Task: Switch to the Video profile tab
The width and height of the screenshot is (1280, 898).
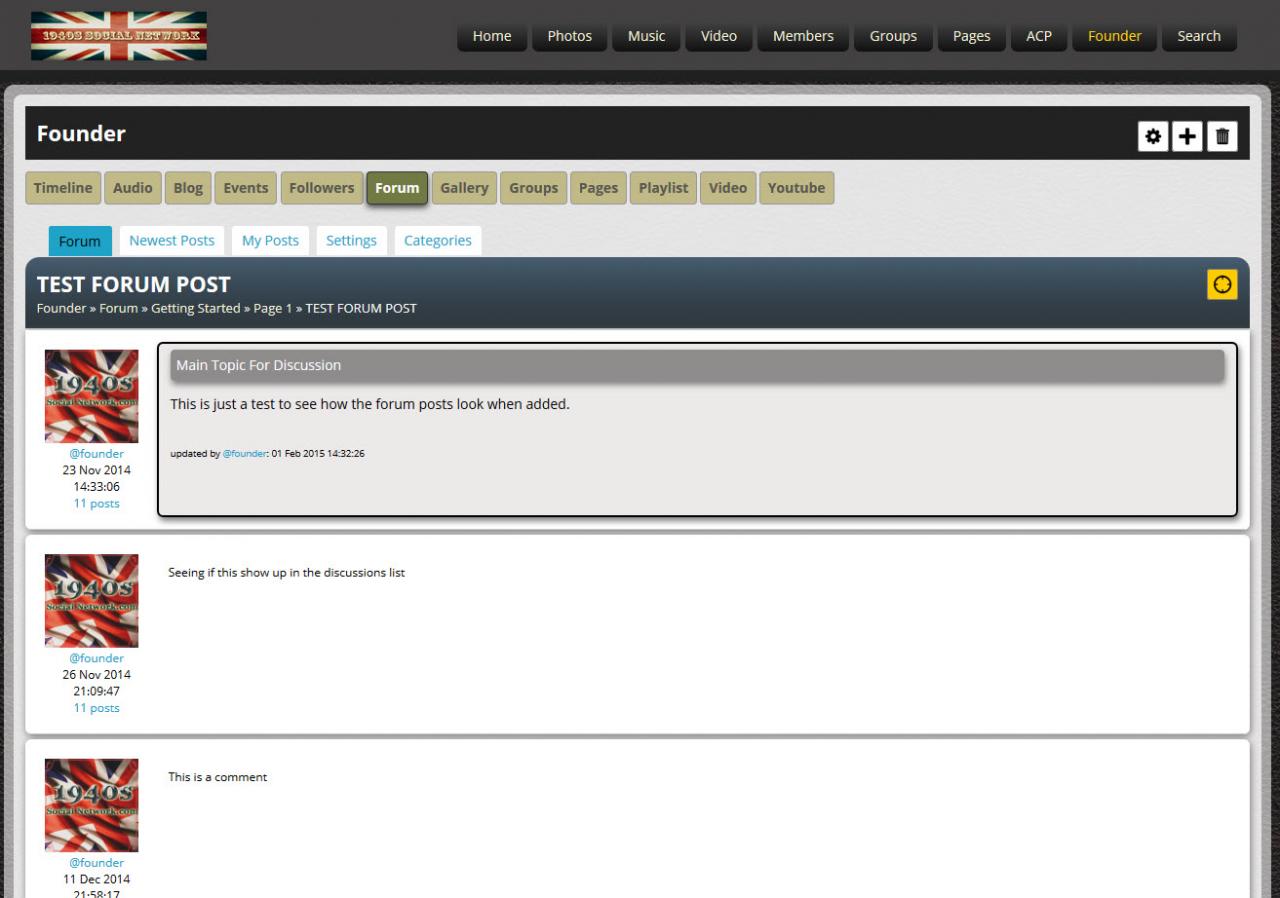Action: point(728,188)
